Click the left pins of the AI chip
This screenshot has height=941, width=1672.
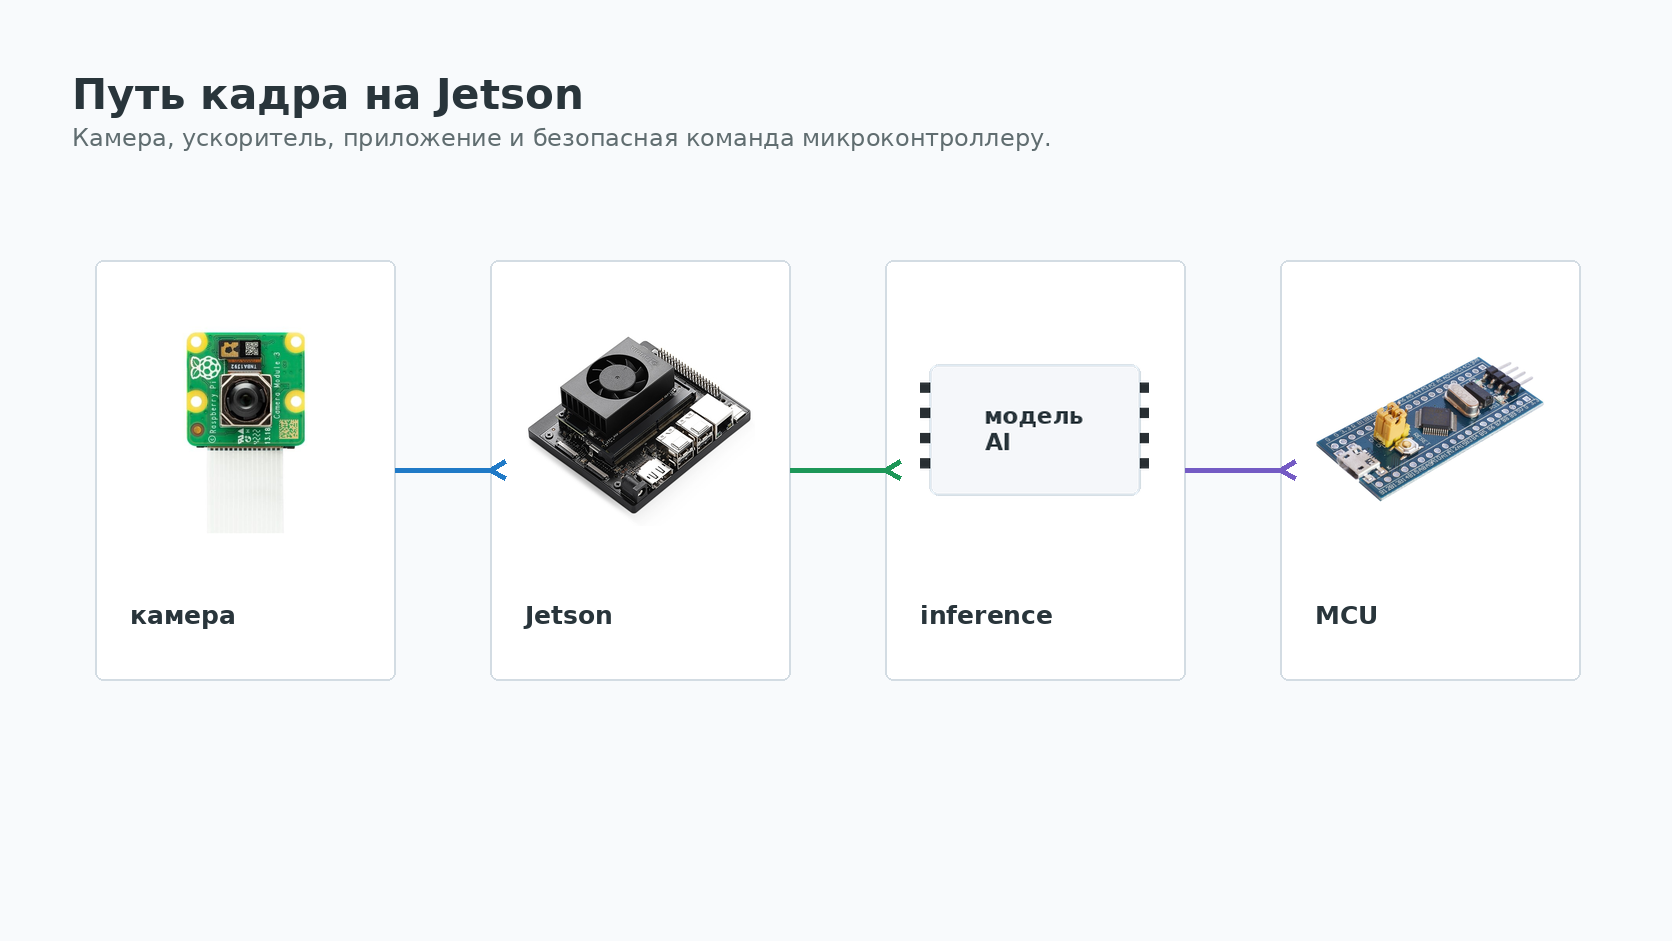925,425
